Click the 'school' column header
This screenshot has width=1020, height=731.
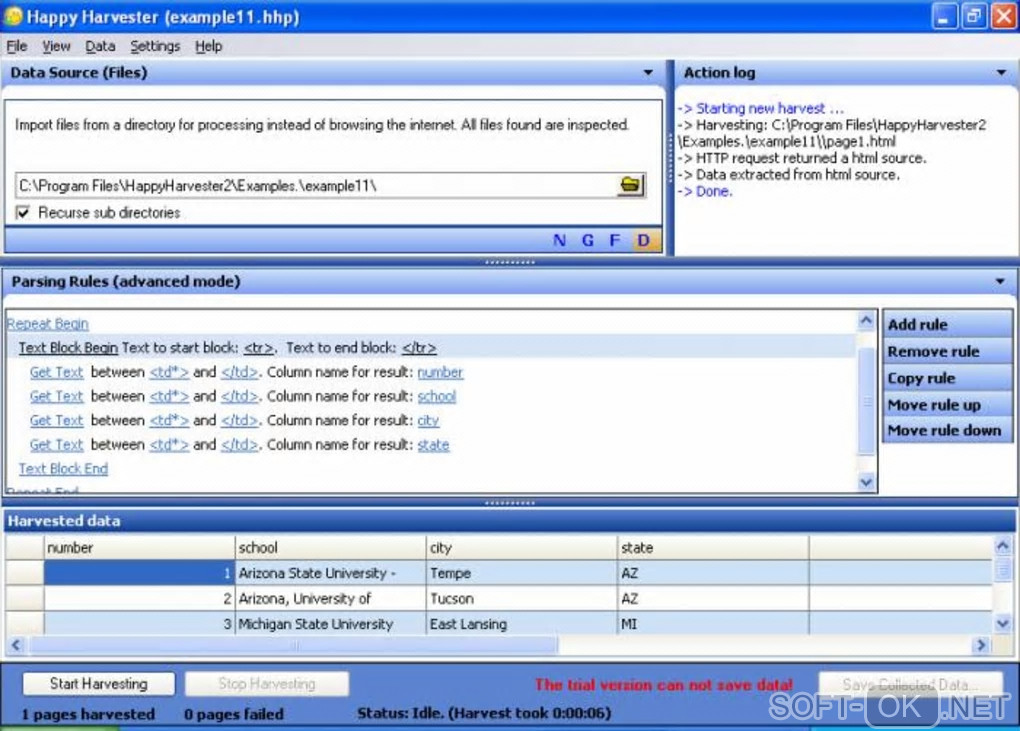[x=330, y=548]
